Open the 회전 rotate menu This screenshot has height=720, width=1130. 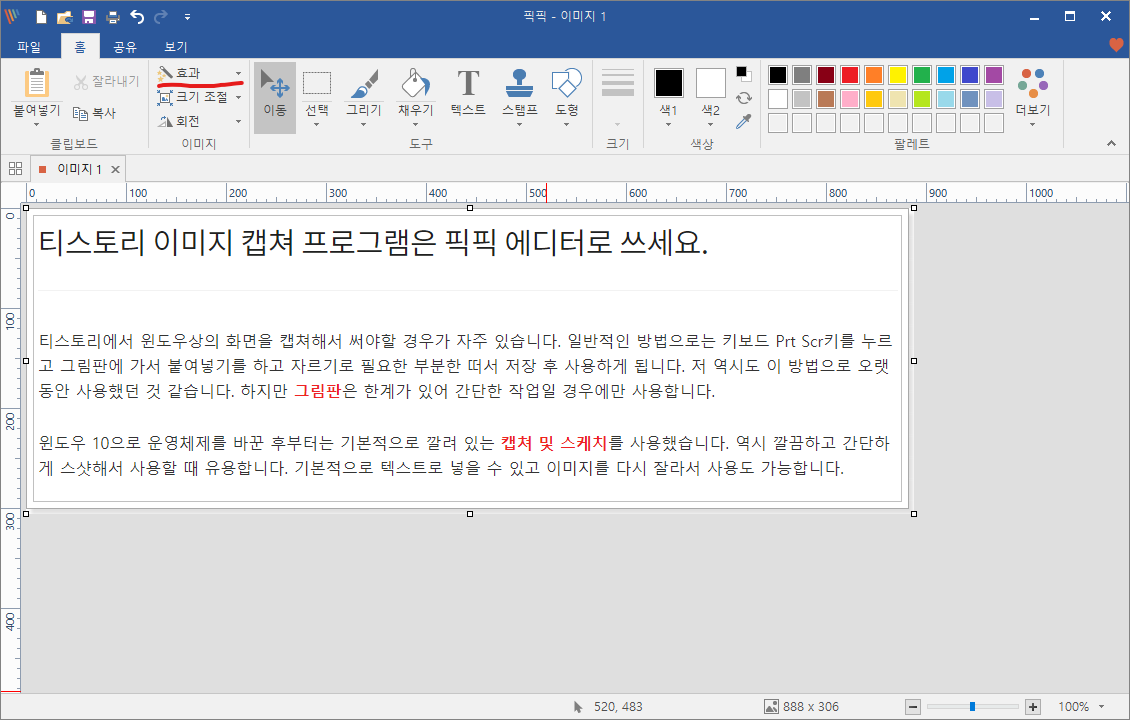click(200, 121)
